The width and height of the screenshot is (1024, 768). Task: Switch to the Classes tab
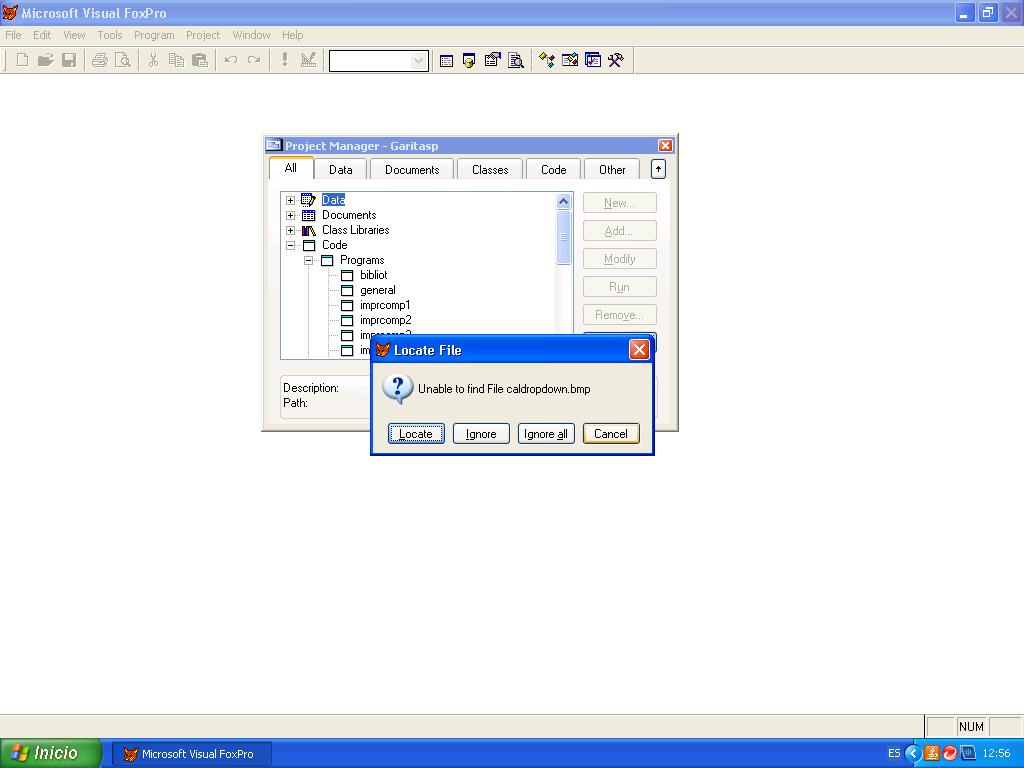click(490, 170)
